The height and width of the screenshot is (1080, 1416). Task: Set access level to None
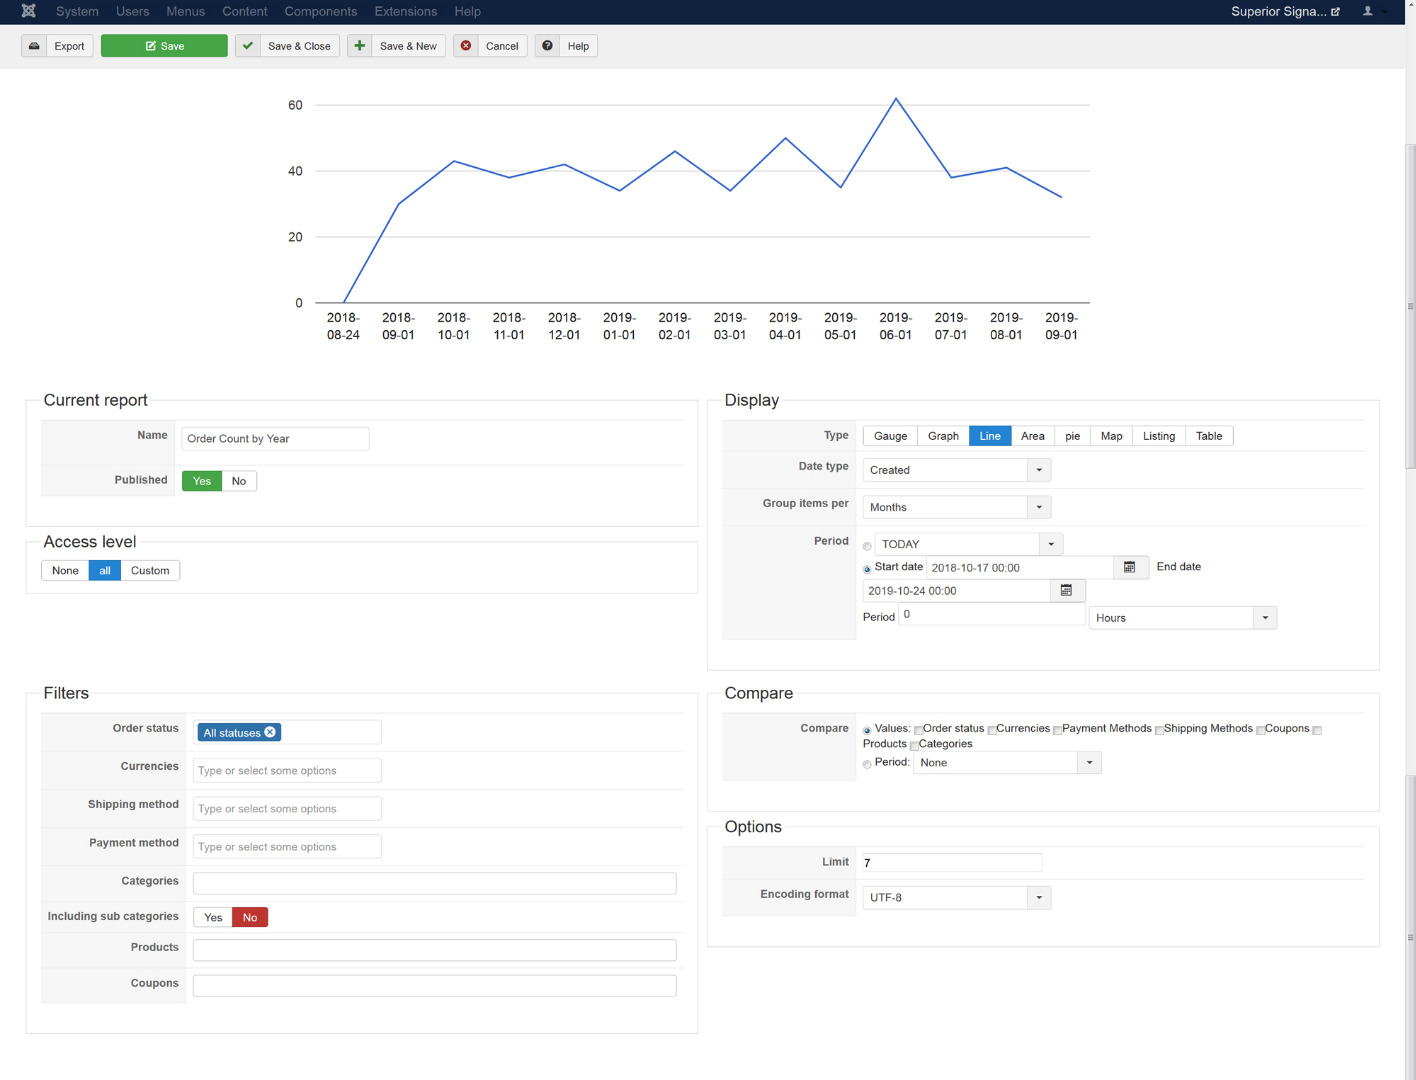[65, 570]
